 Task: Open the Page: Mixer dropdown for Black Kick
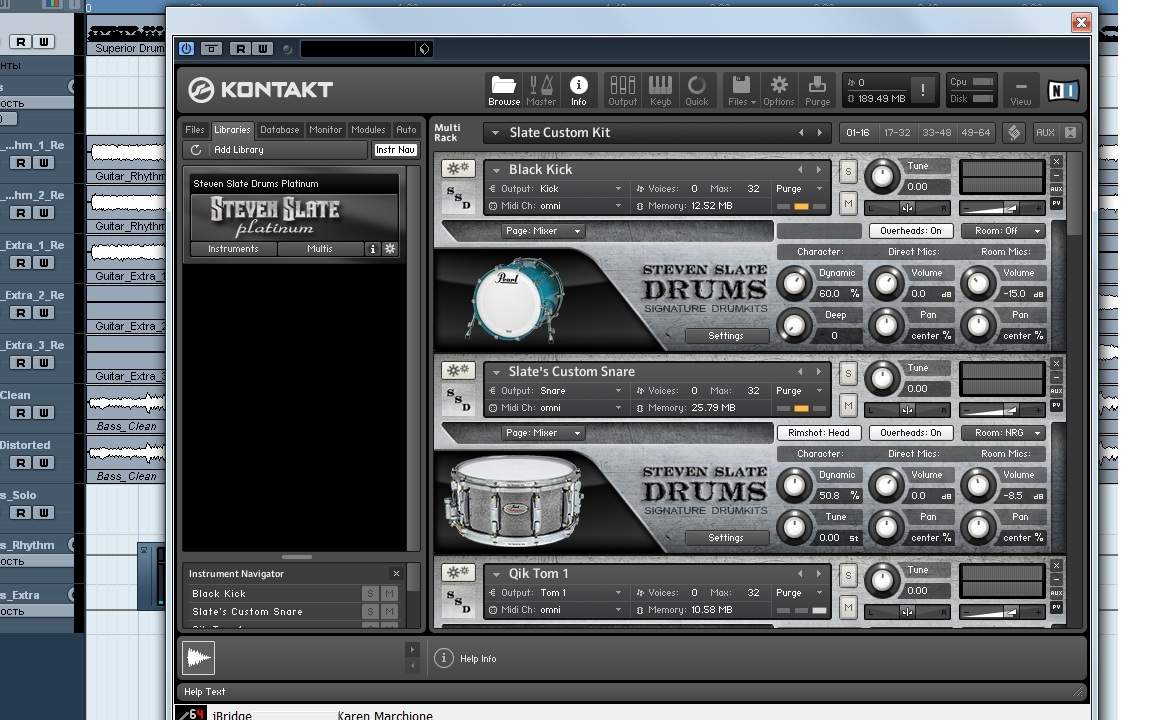click(x=544, y=231)
